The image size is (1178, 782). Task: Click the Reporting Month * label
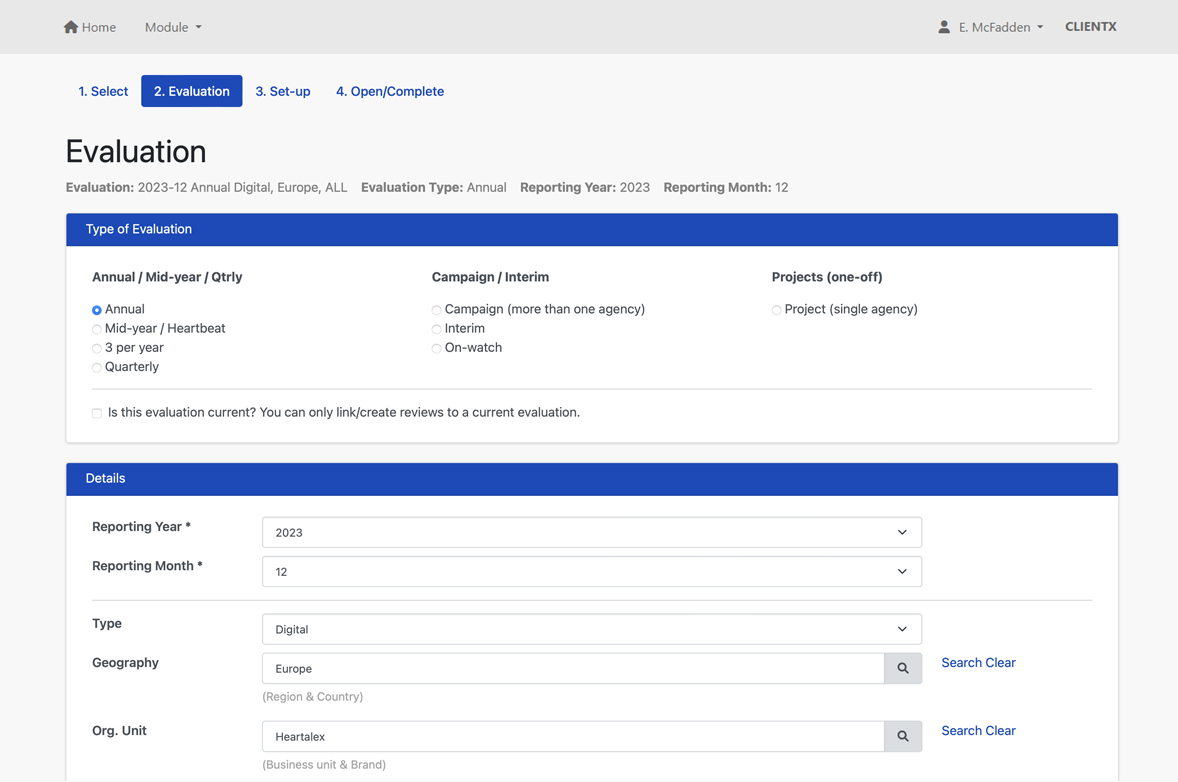[147, 566]
